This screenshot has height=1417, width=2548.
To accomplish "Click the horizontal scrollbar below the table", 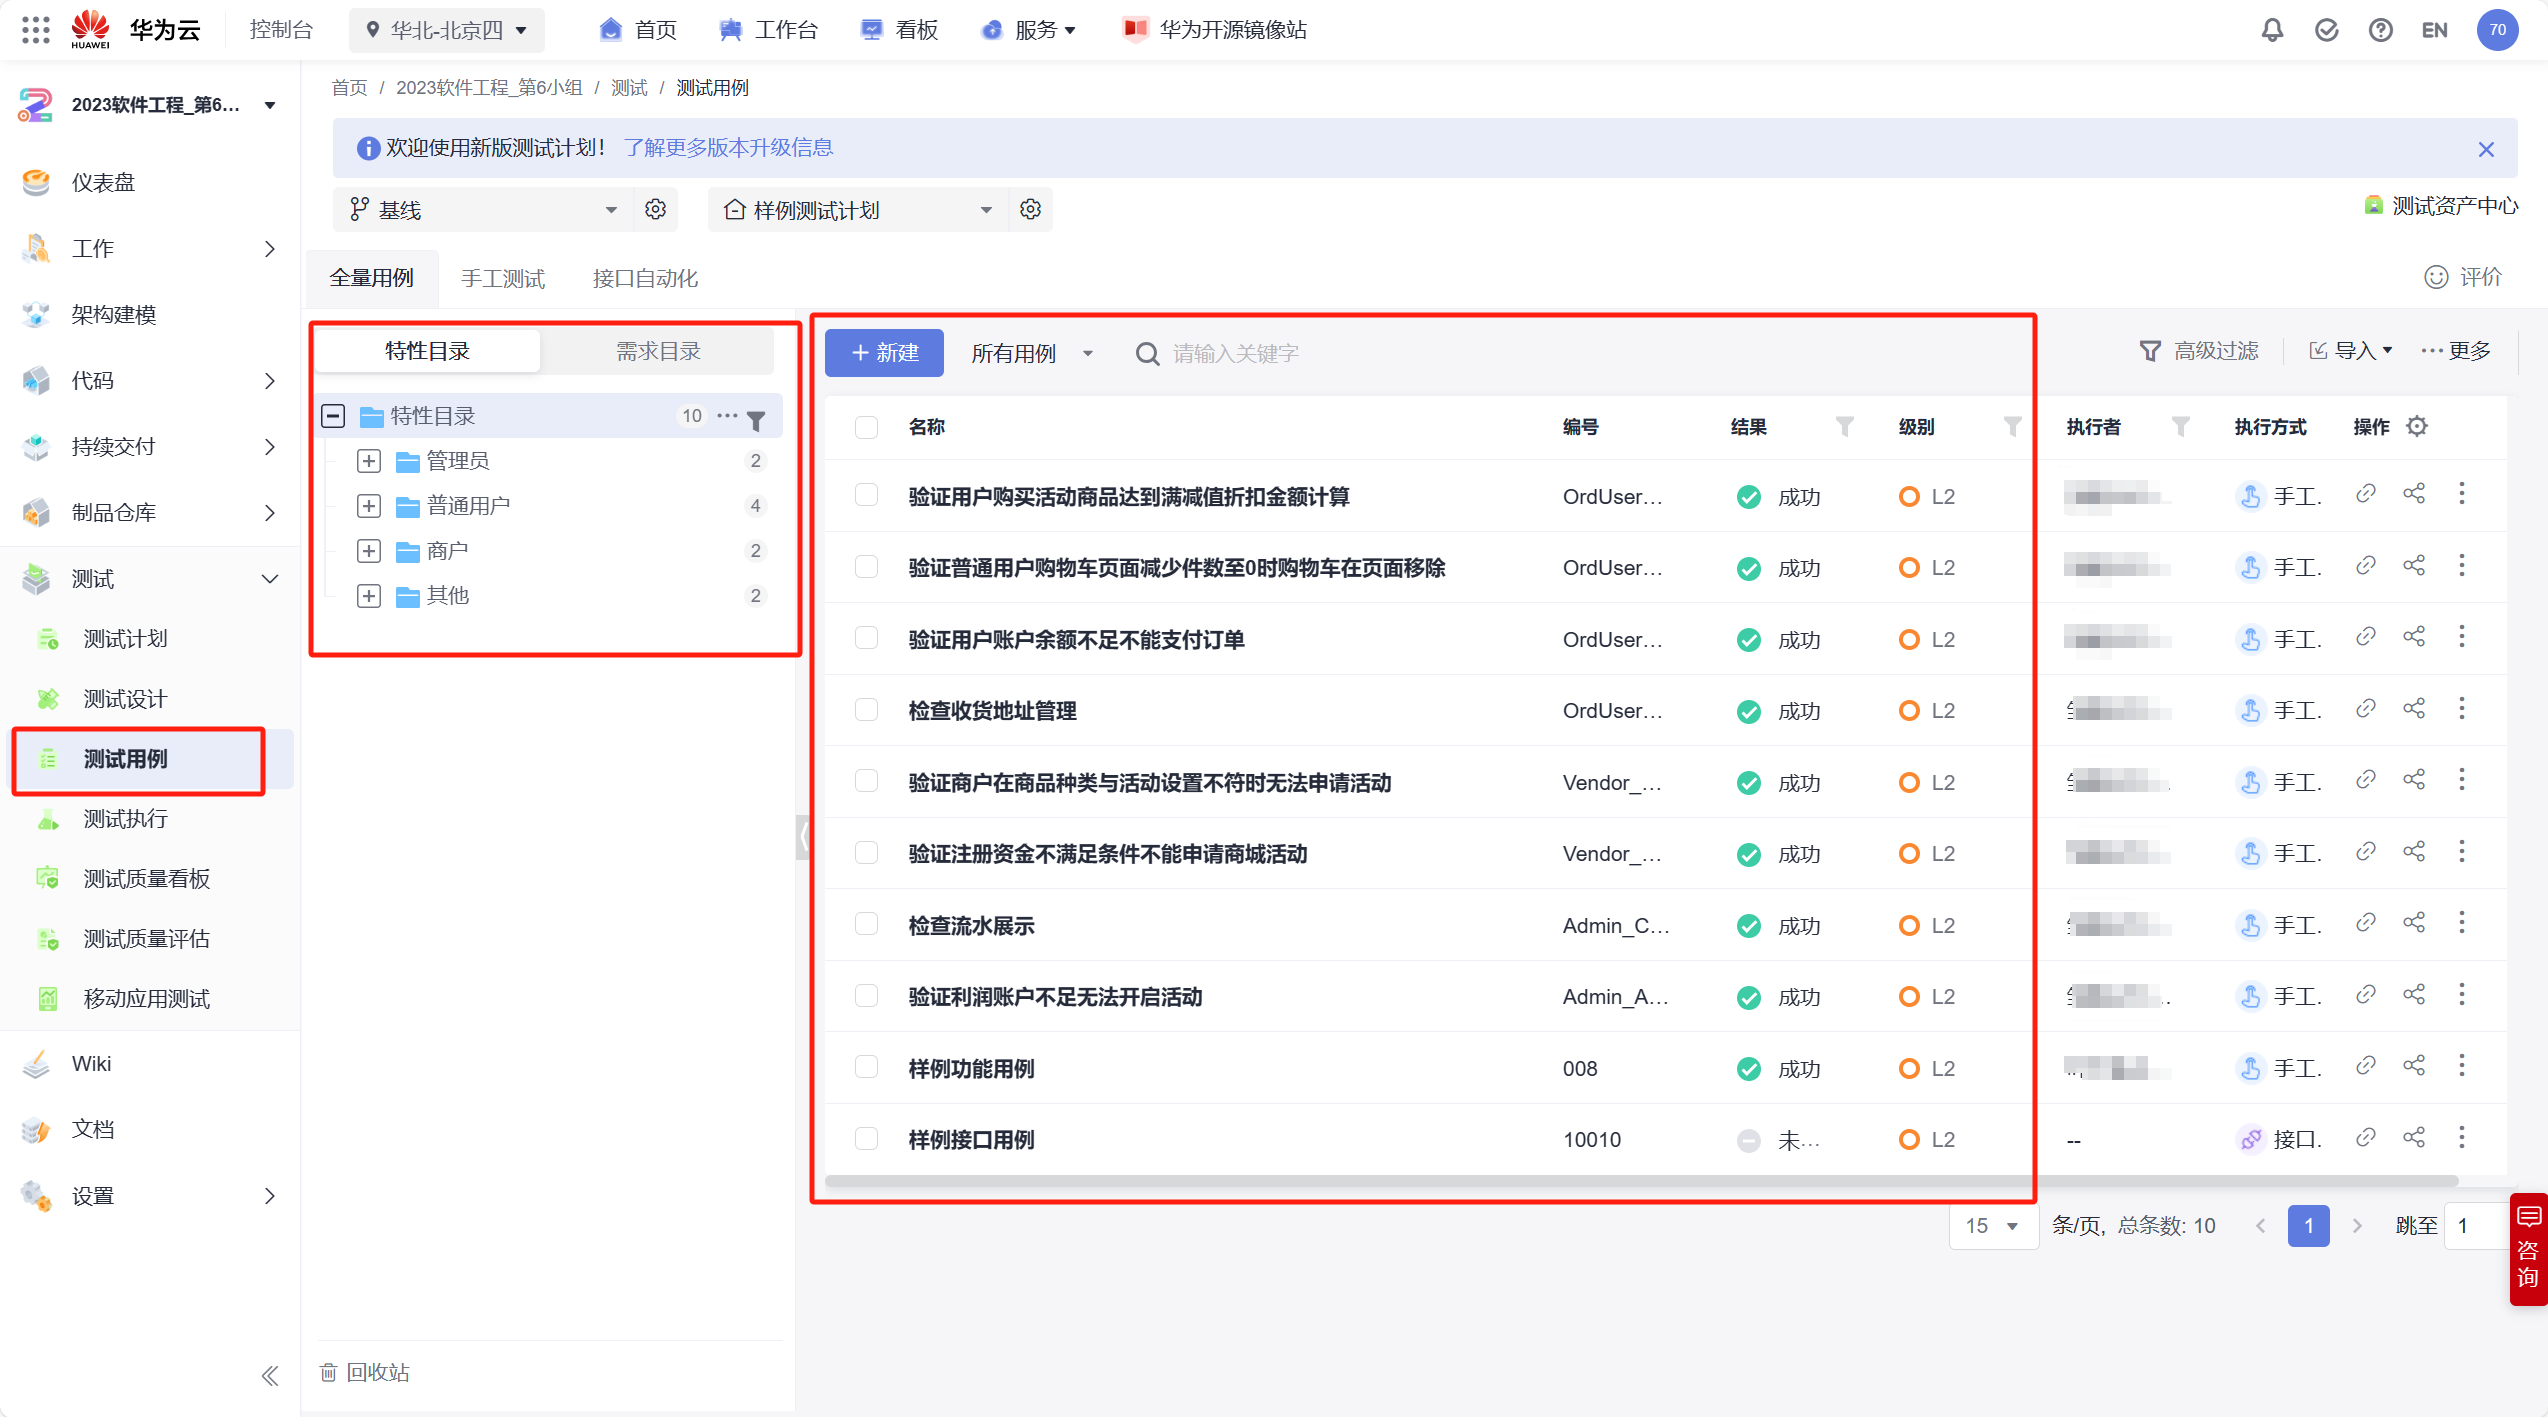I will pos(1640,1181).
